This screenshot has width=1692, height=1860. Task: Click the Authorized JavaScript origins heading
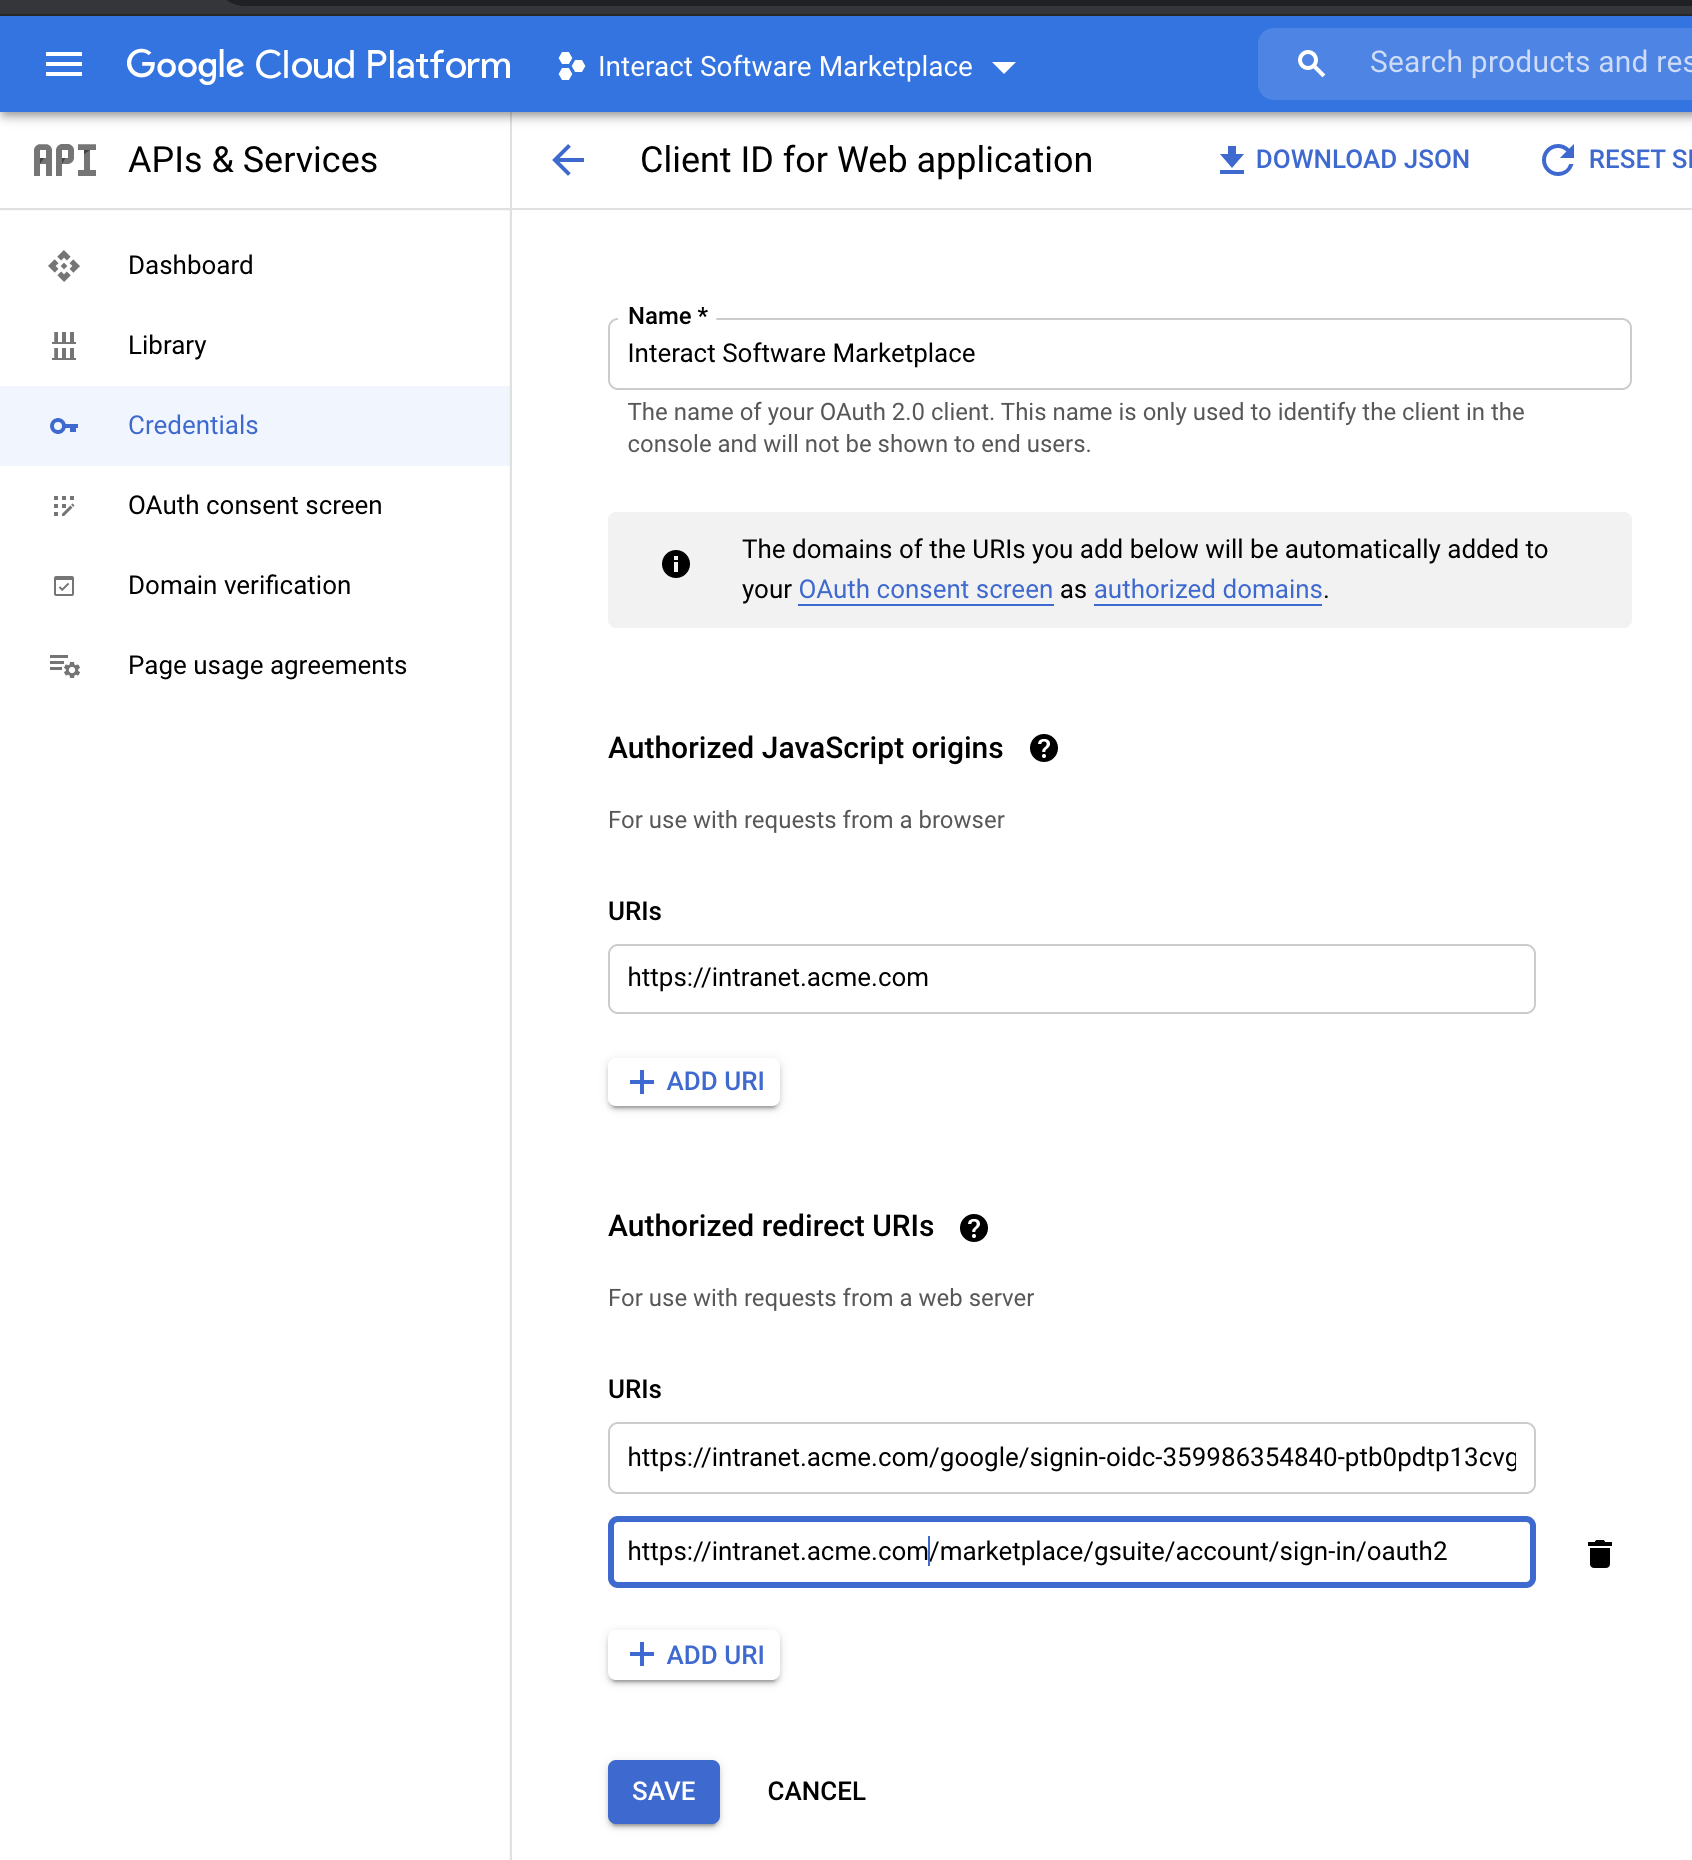(806, 748)
